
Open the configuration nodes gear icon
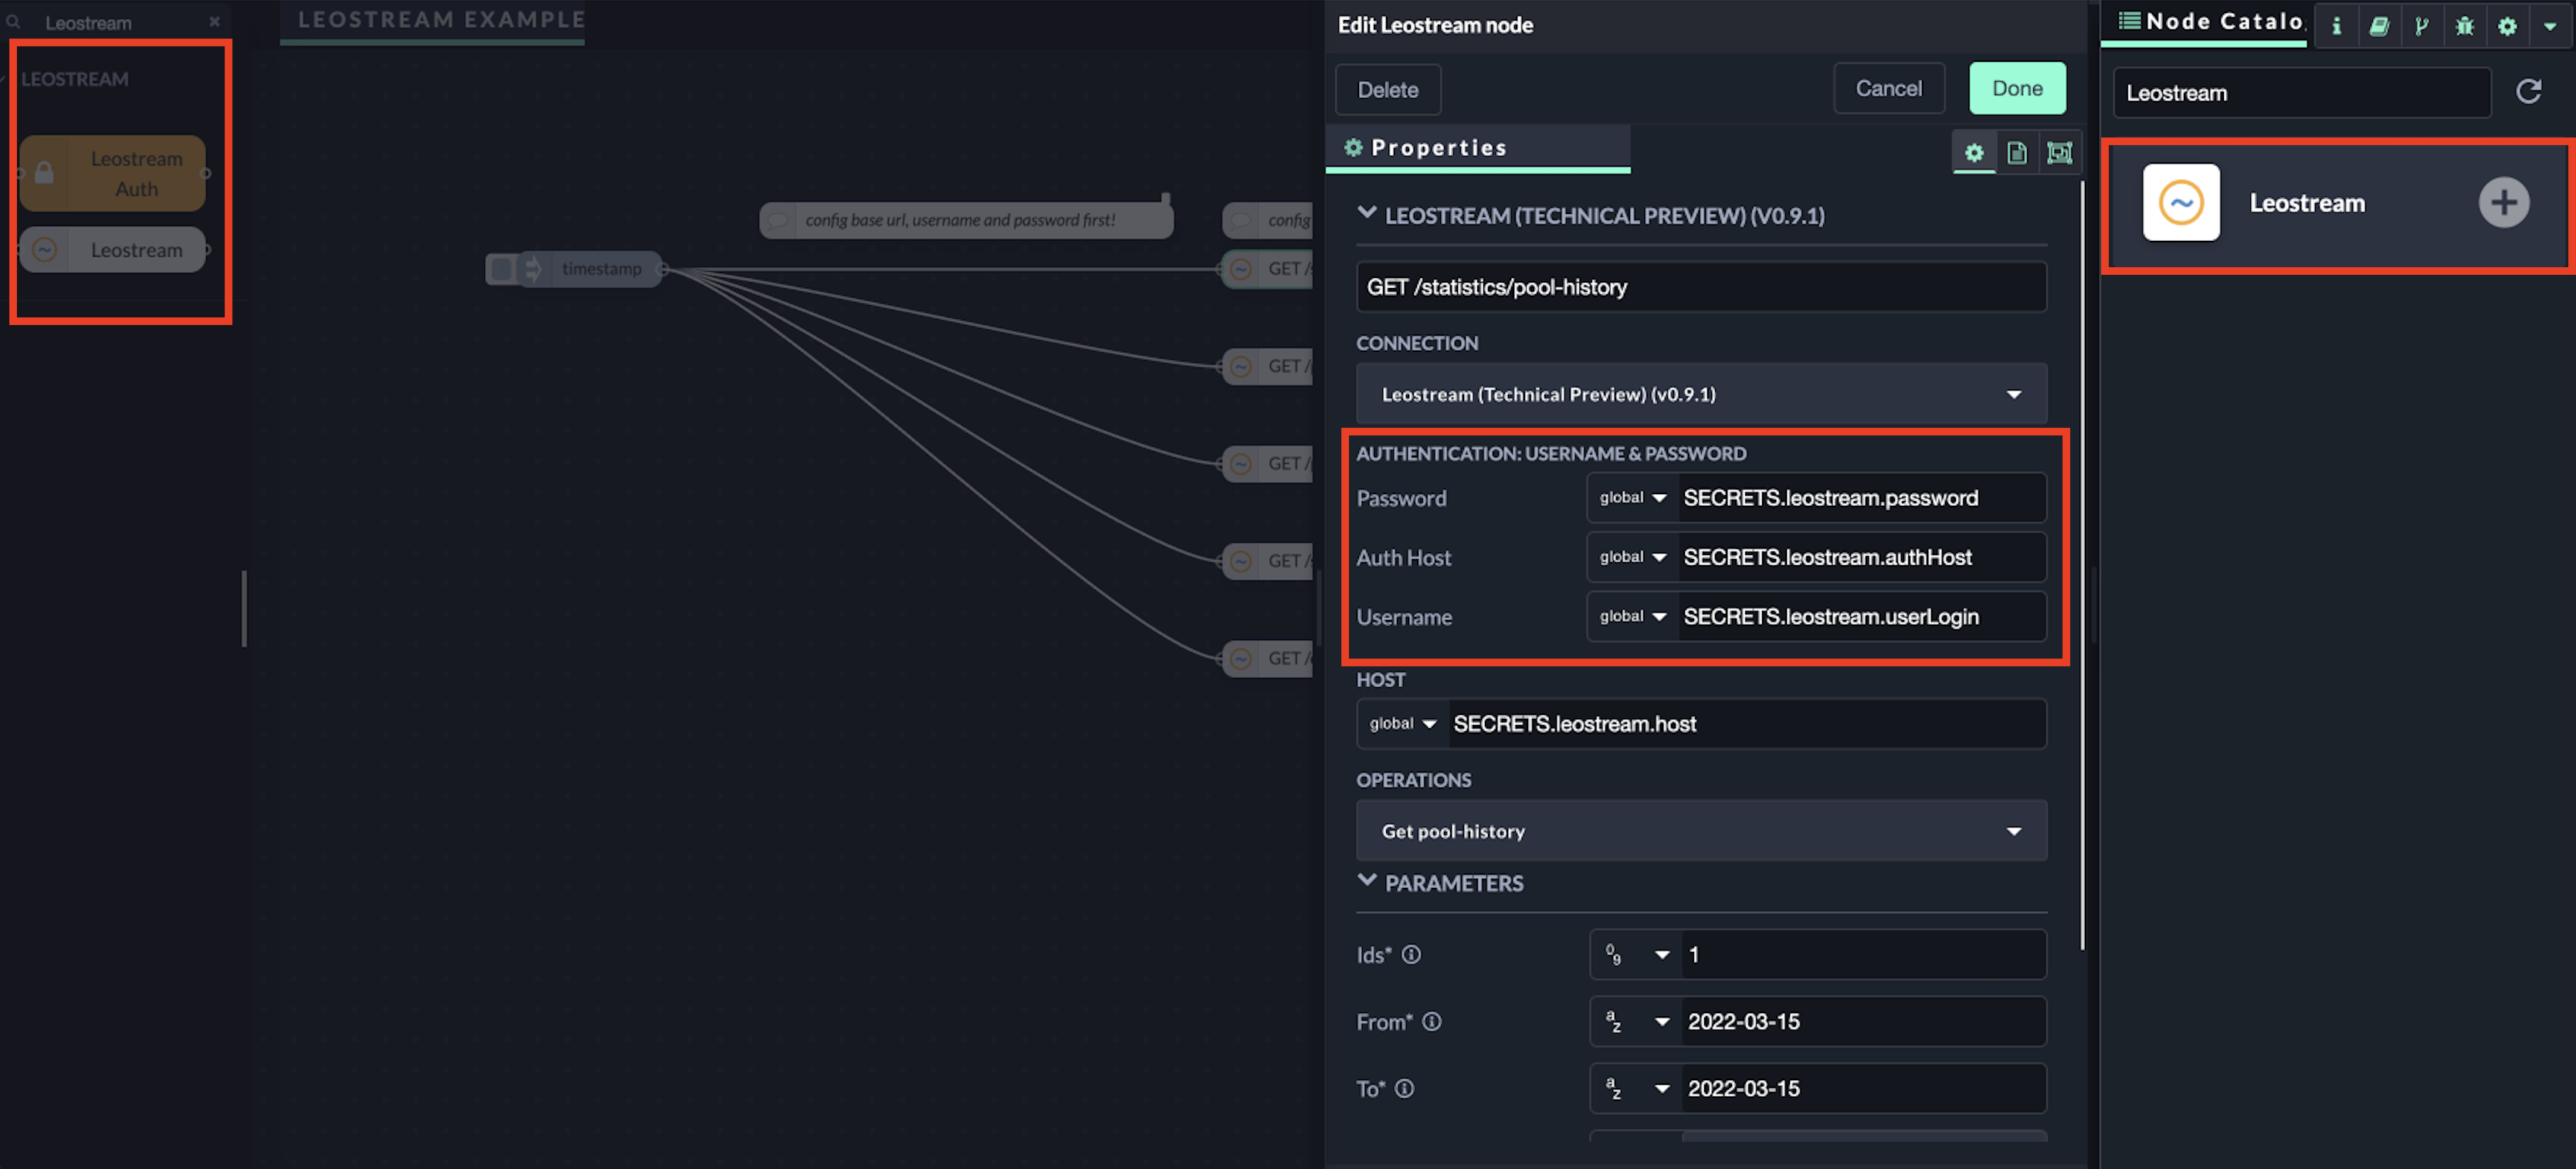click(2507, 26)
